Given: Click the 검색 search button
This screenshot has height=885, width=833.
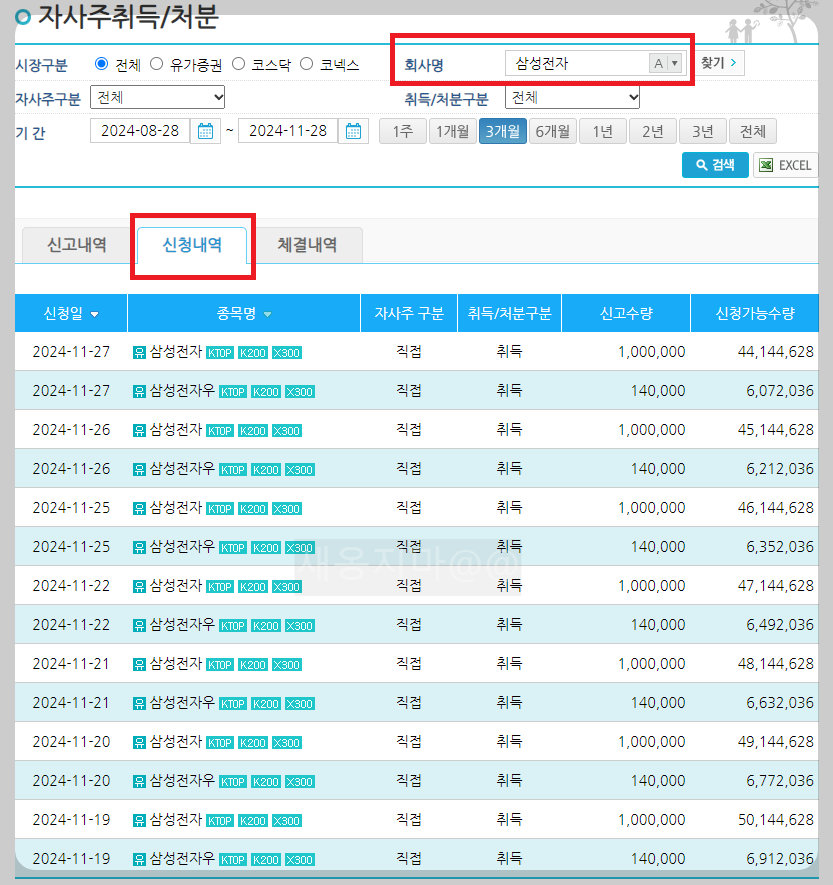Looking at the screenshot, I should click(715, 165).
